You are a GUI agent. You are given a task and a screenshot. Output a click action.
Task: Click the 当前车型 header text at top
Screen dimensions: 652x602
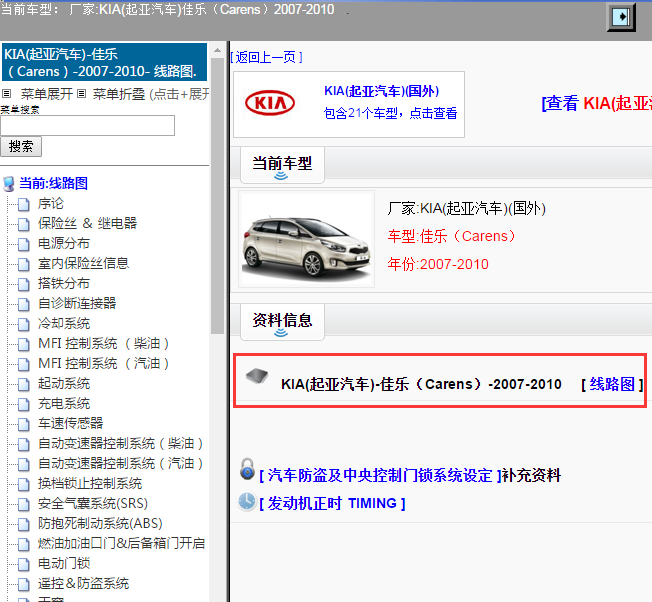click(168, 9)
